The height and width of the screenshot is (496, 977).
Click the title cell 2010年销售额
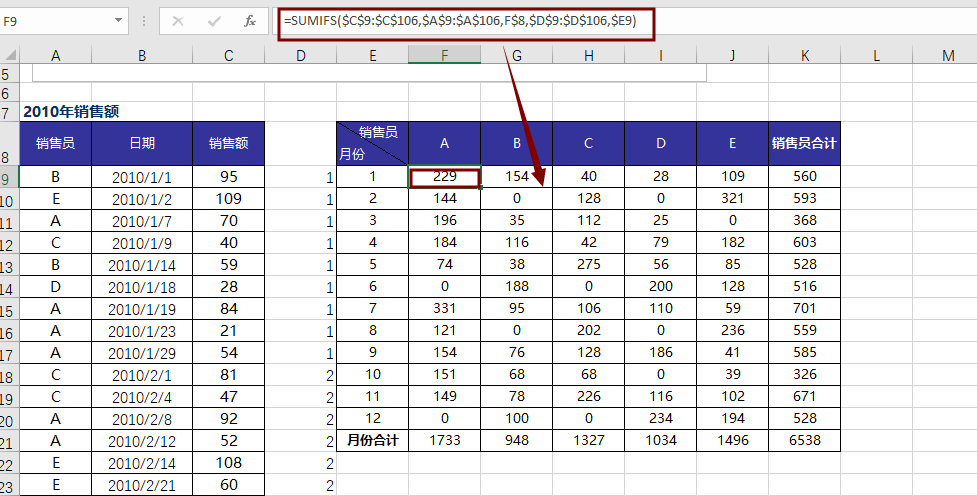(x=70, y=112)
